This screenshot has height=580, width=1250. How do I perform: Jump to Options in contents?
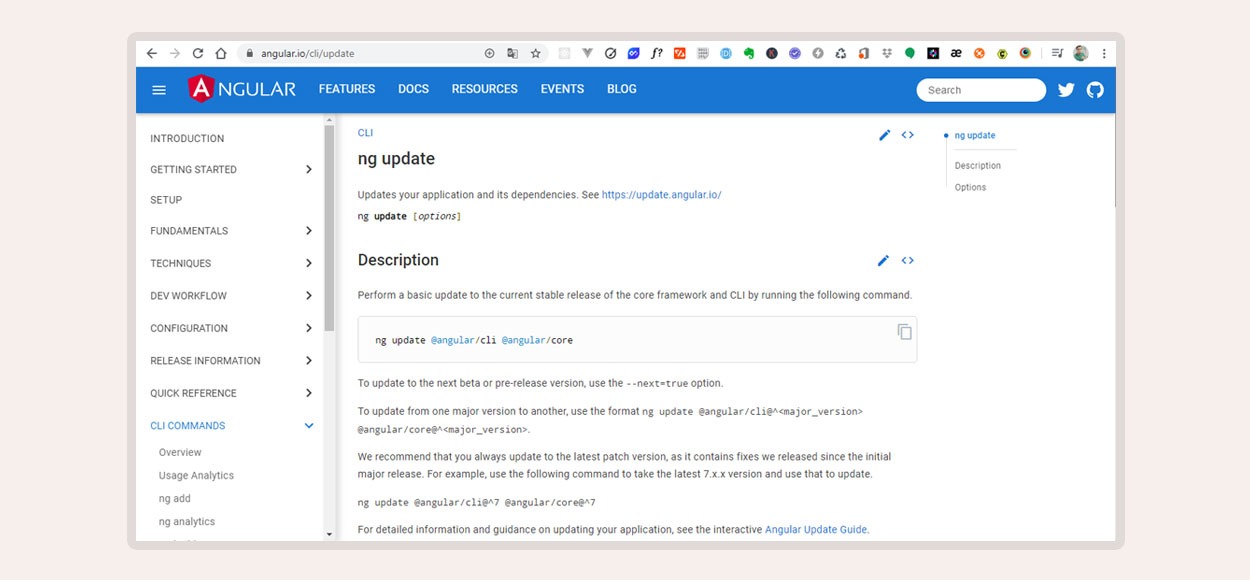click(x=971, y=188)
